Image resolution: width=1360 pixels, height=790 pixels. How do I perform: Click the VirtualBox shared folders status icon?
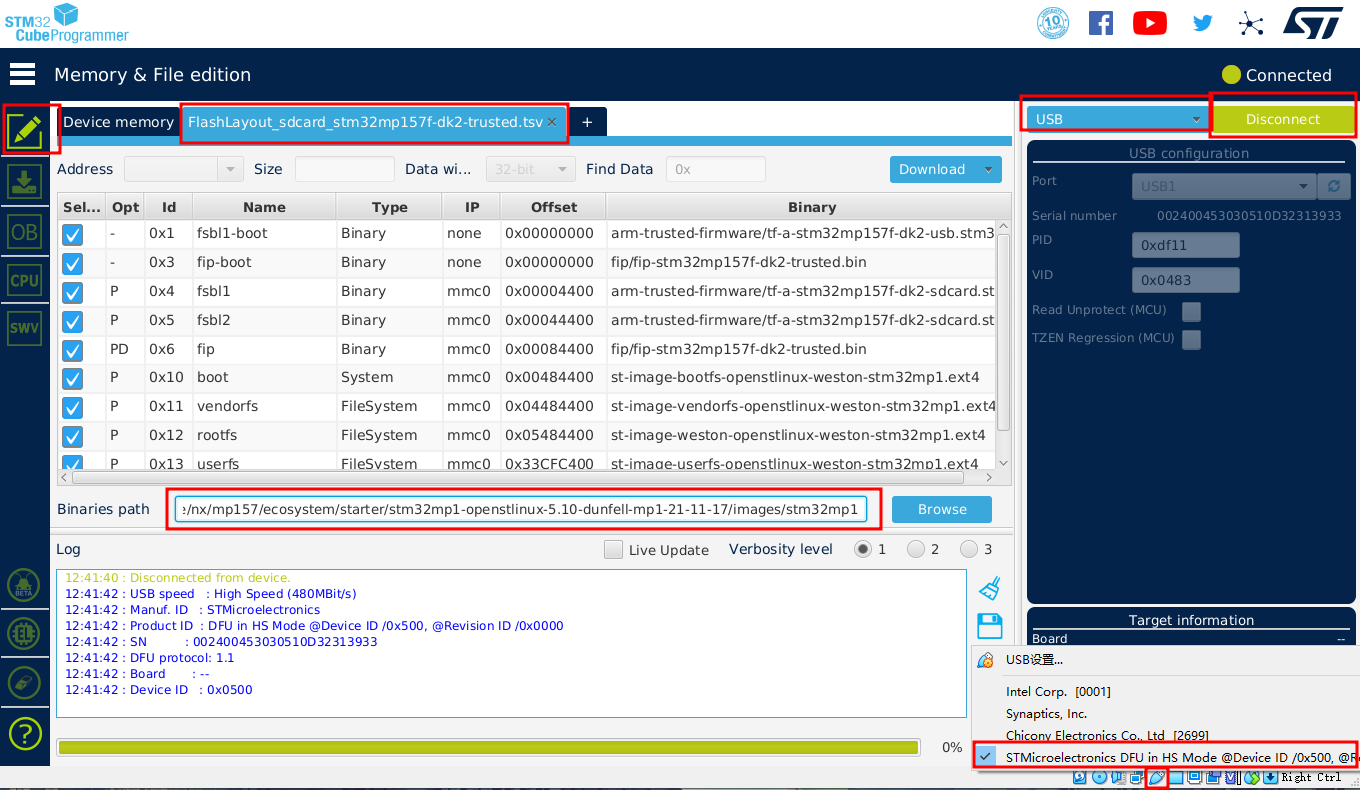coord(1176,777)
